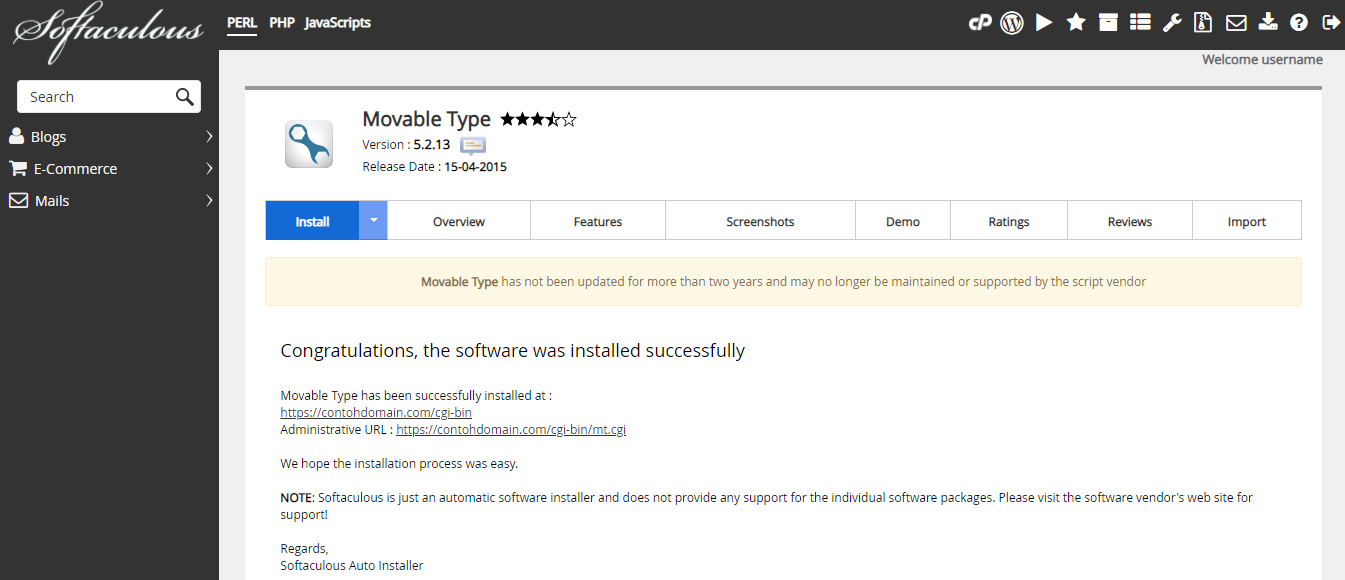Select PERL in the top menu
This screenshot has height=580, width=1345.
(241, 22)
